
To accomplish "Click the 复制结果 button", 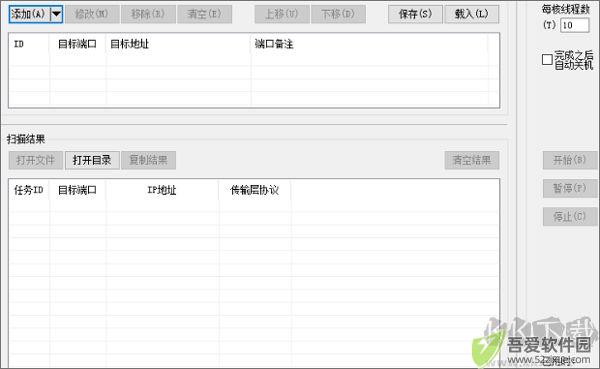I will coord(148,160).
